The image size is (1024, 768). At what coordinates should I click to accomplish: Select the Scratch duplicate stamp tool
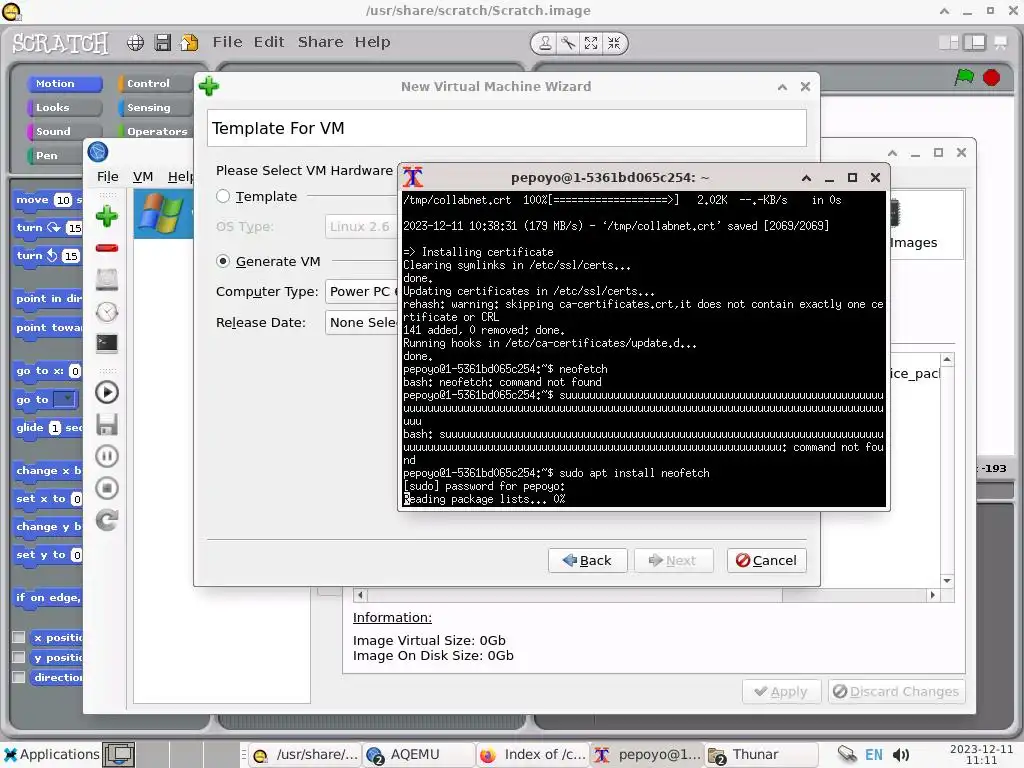pyautogui.click(x=545, y=43)
